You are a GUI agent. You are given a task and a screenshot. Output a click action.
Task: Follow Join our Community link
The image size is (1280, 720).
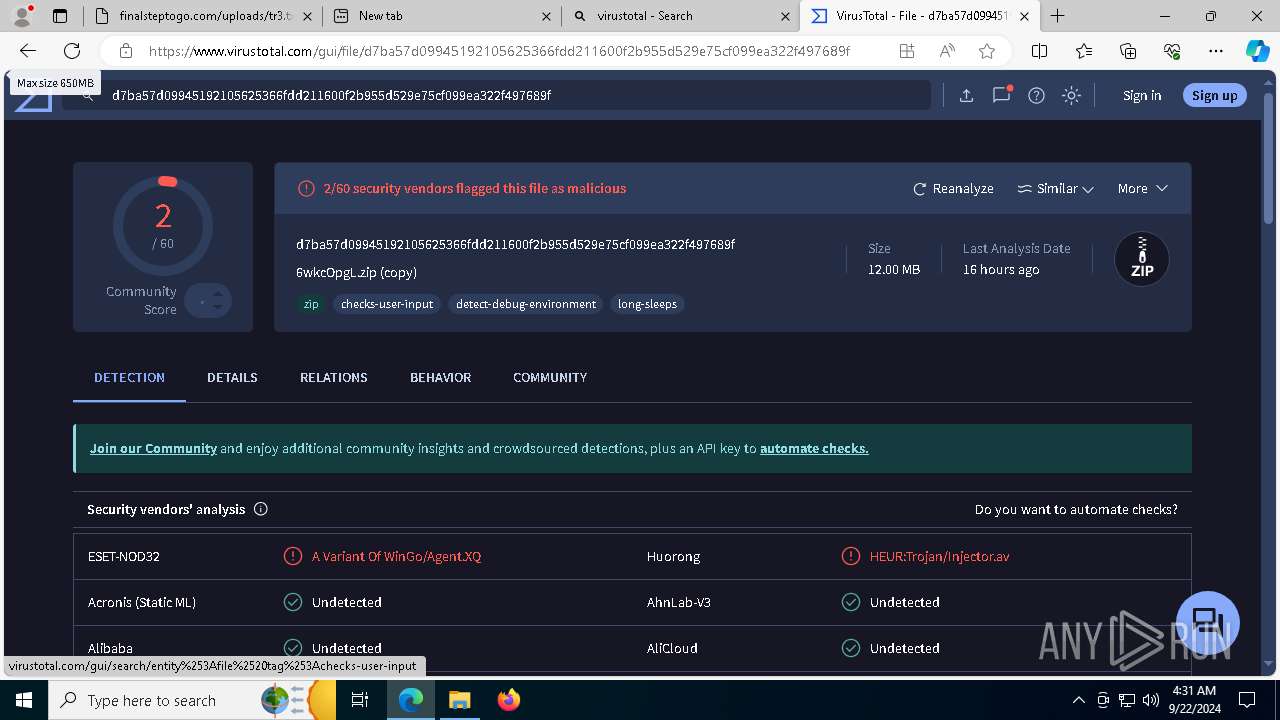pyautogui.click(x=153, y=448)
